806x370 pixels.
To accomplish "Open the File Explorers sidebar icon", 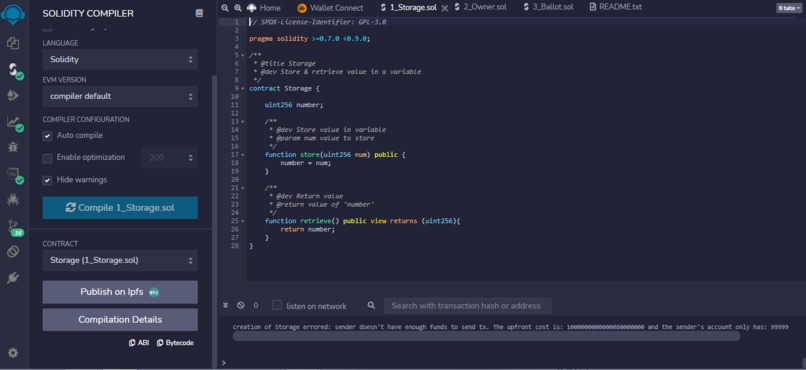I will (x=13, y=43).
